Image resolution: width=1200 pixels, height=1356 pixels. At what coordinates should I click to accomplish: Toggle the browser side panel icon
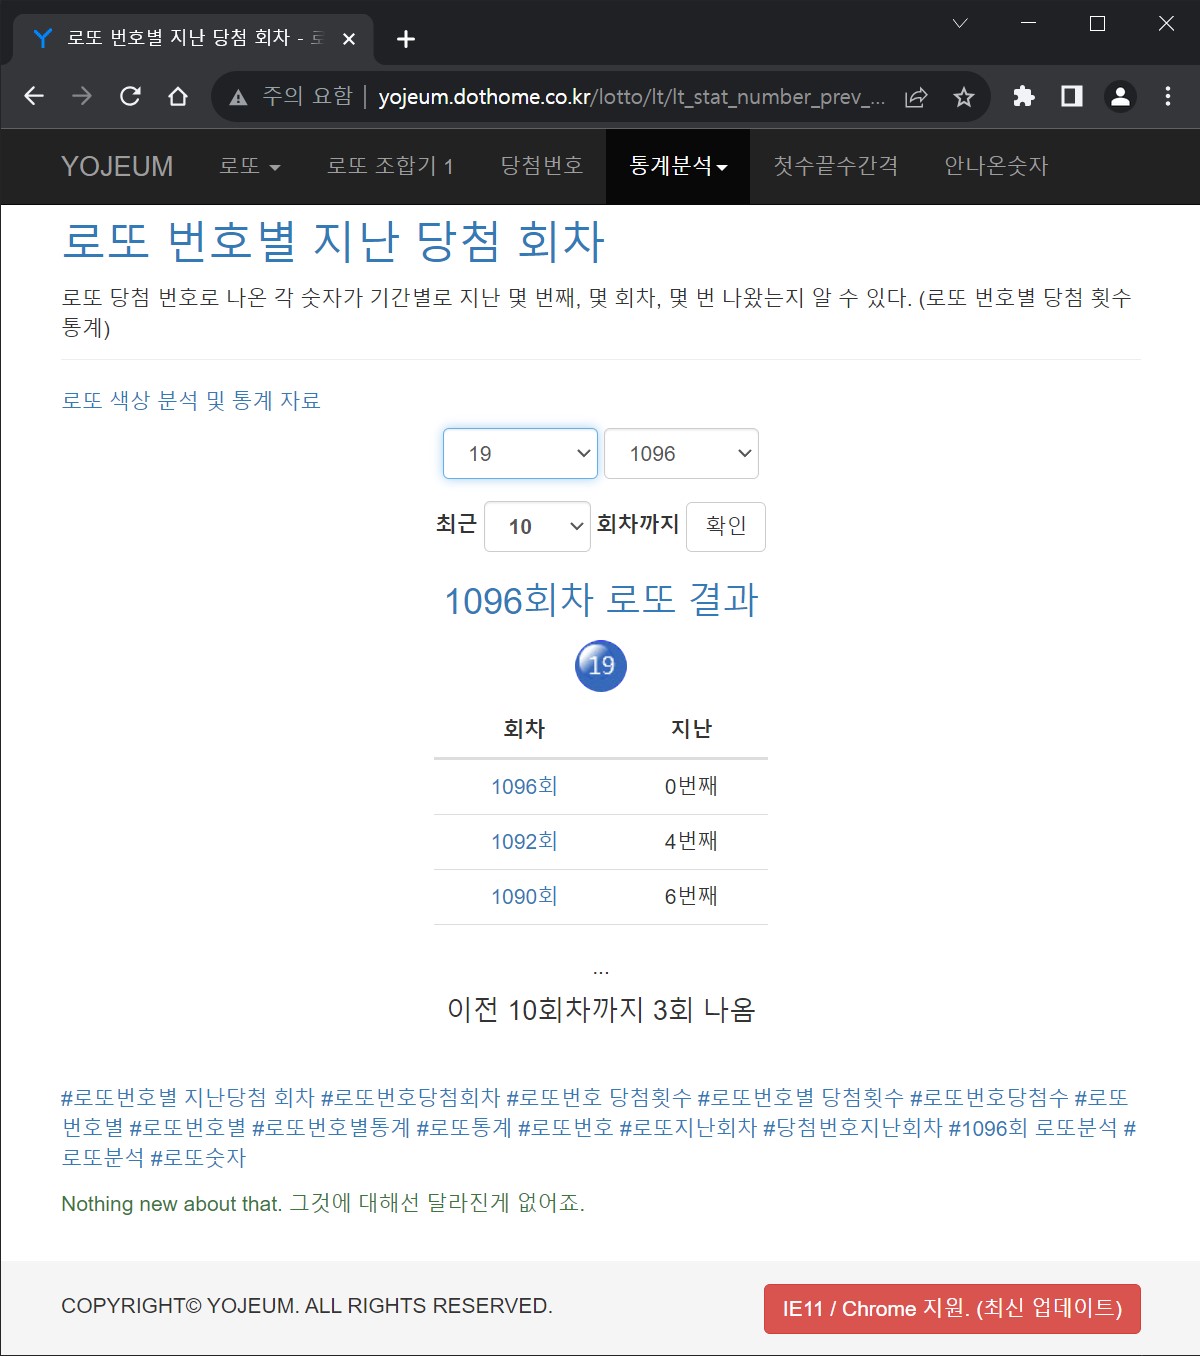[1072, 96]
